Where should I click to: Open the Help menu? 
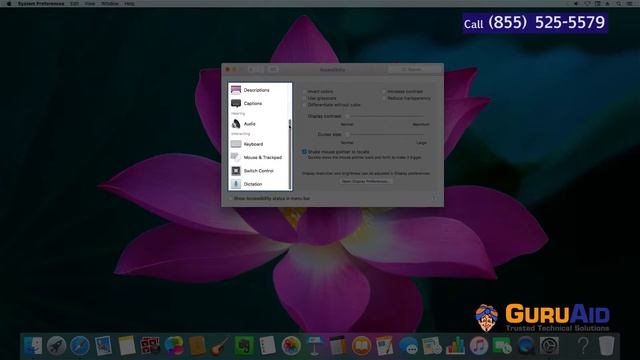pyautogui.click(x=129, y=3)
